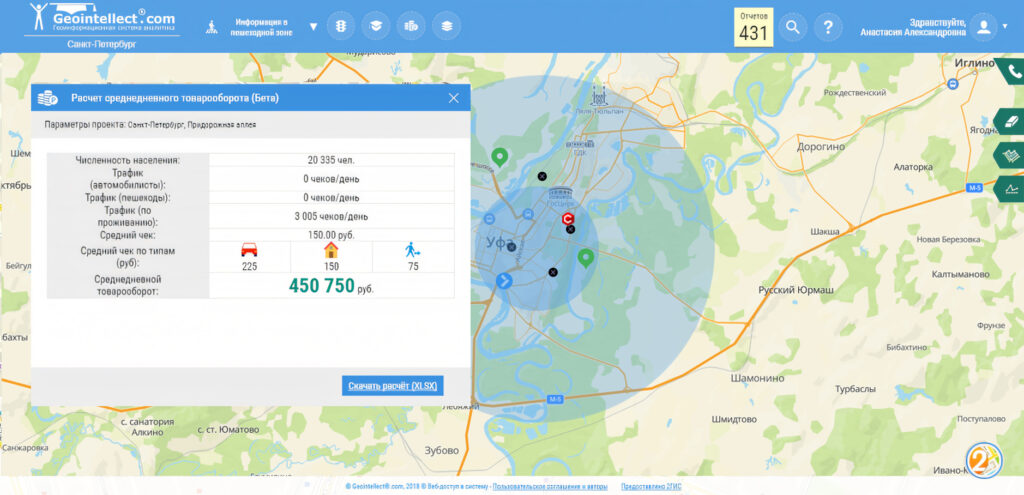Screen dimensions: 1024x495
Task: Open the map layers tab on right edge
Action: pos(1010,155)
